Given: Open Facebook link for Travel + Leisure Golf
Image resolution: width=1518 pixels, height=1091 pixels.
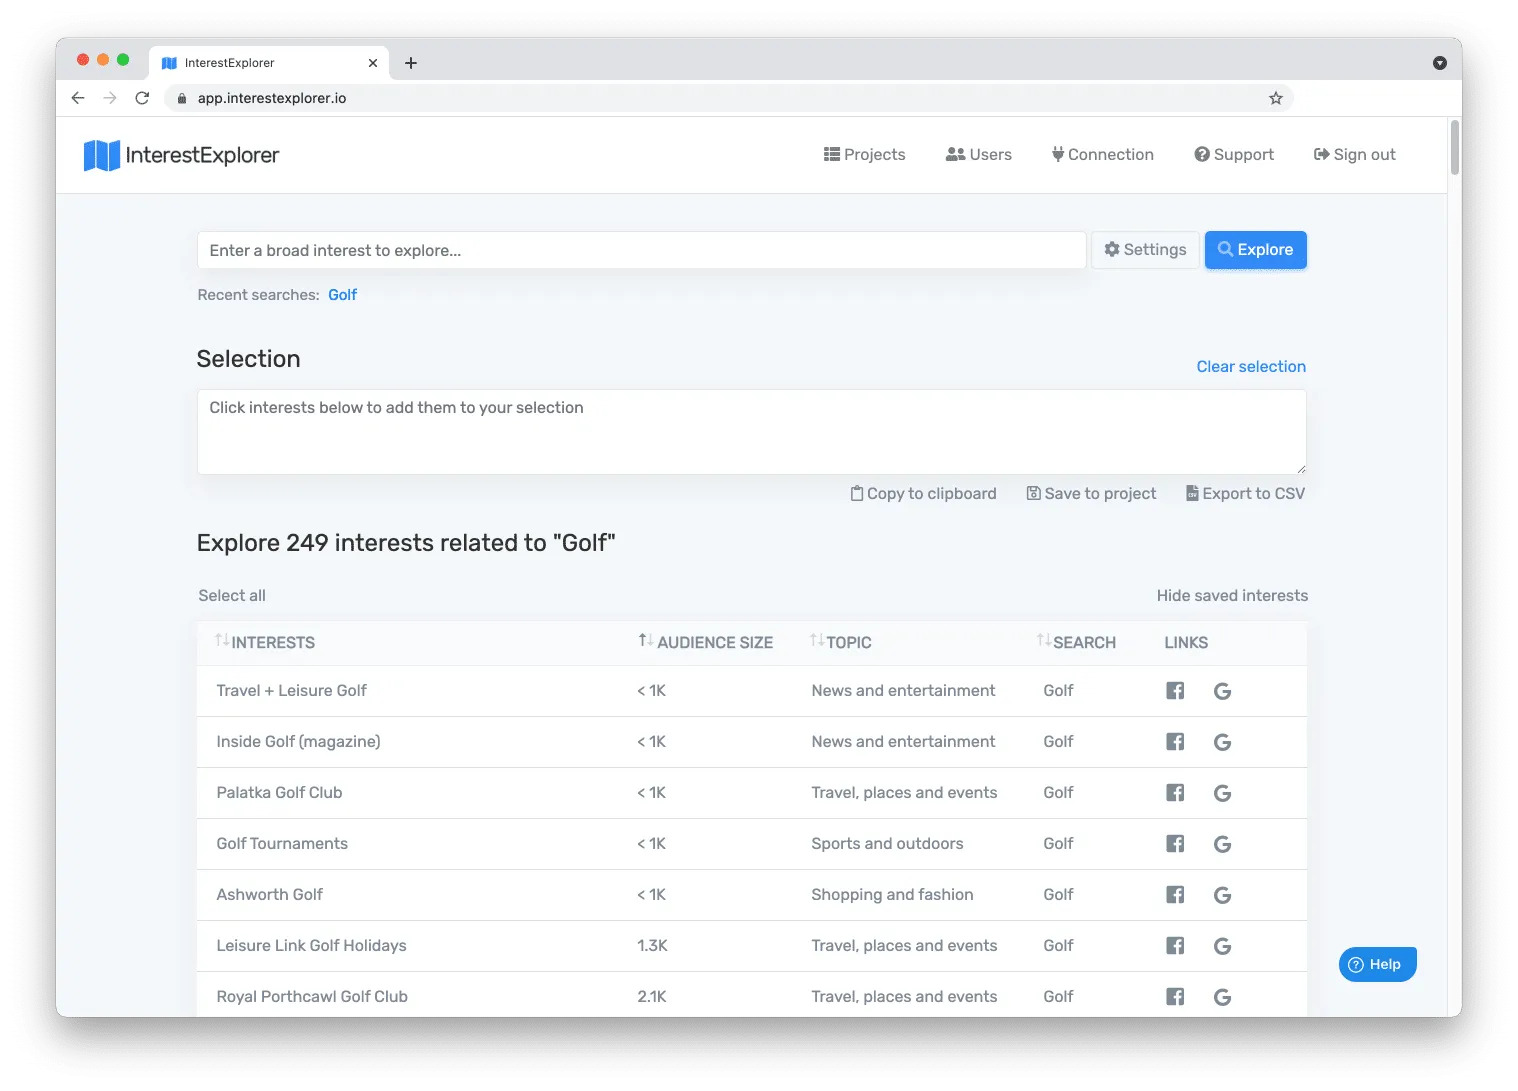Looking at the screenshot, I should coord(1175,691).
